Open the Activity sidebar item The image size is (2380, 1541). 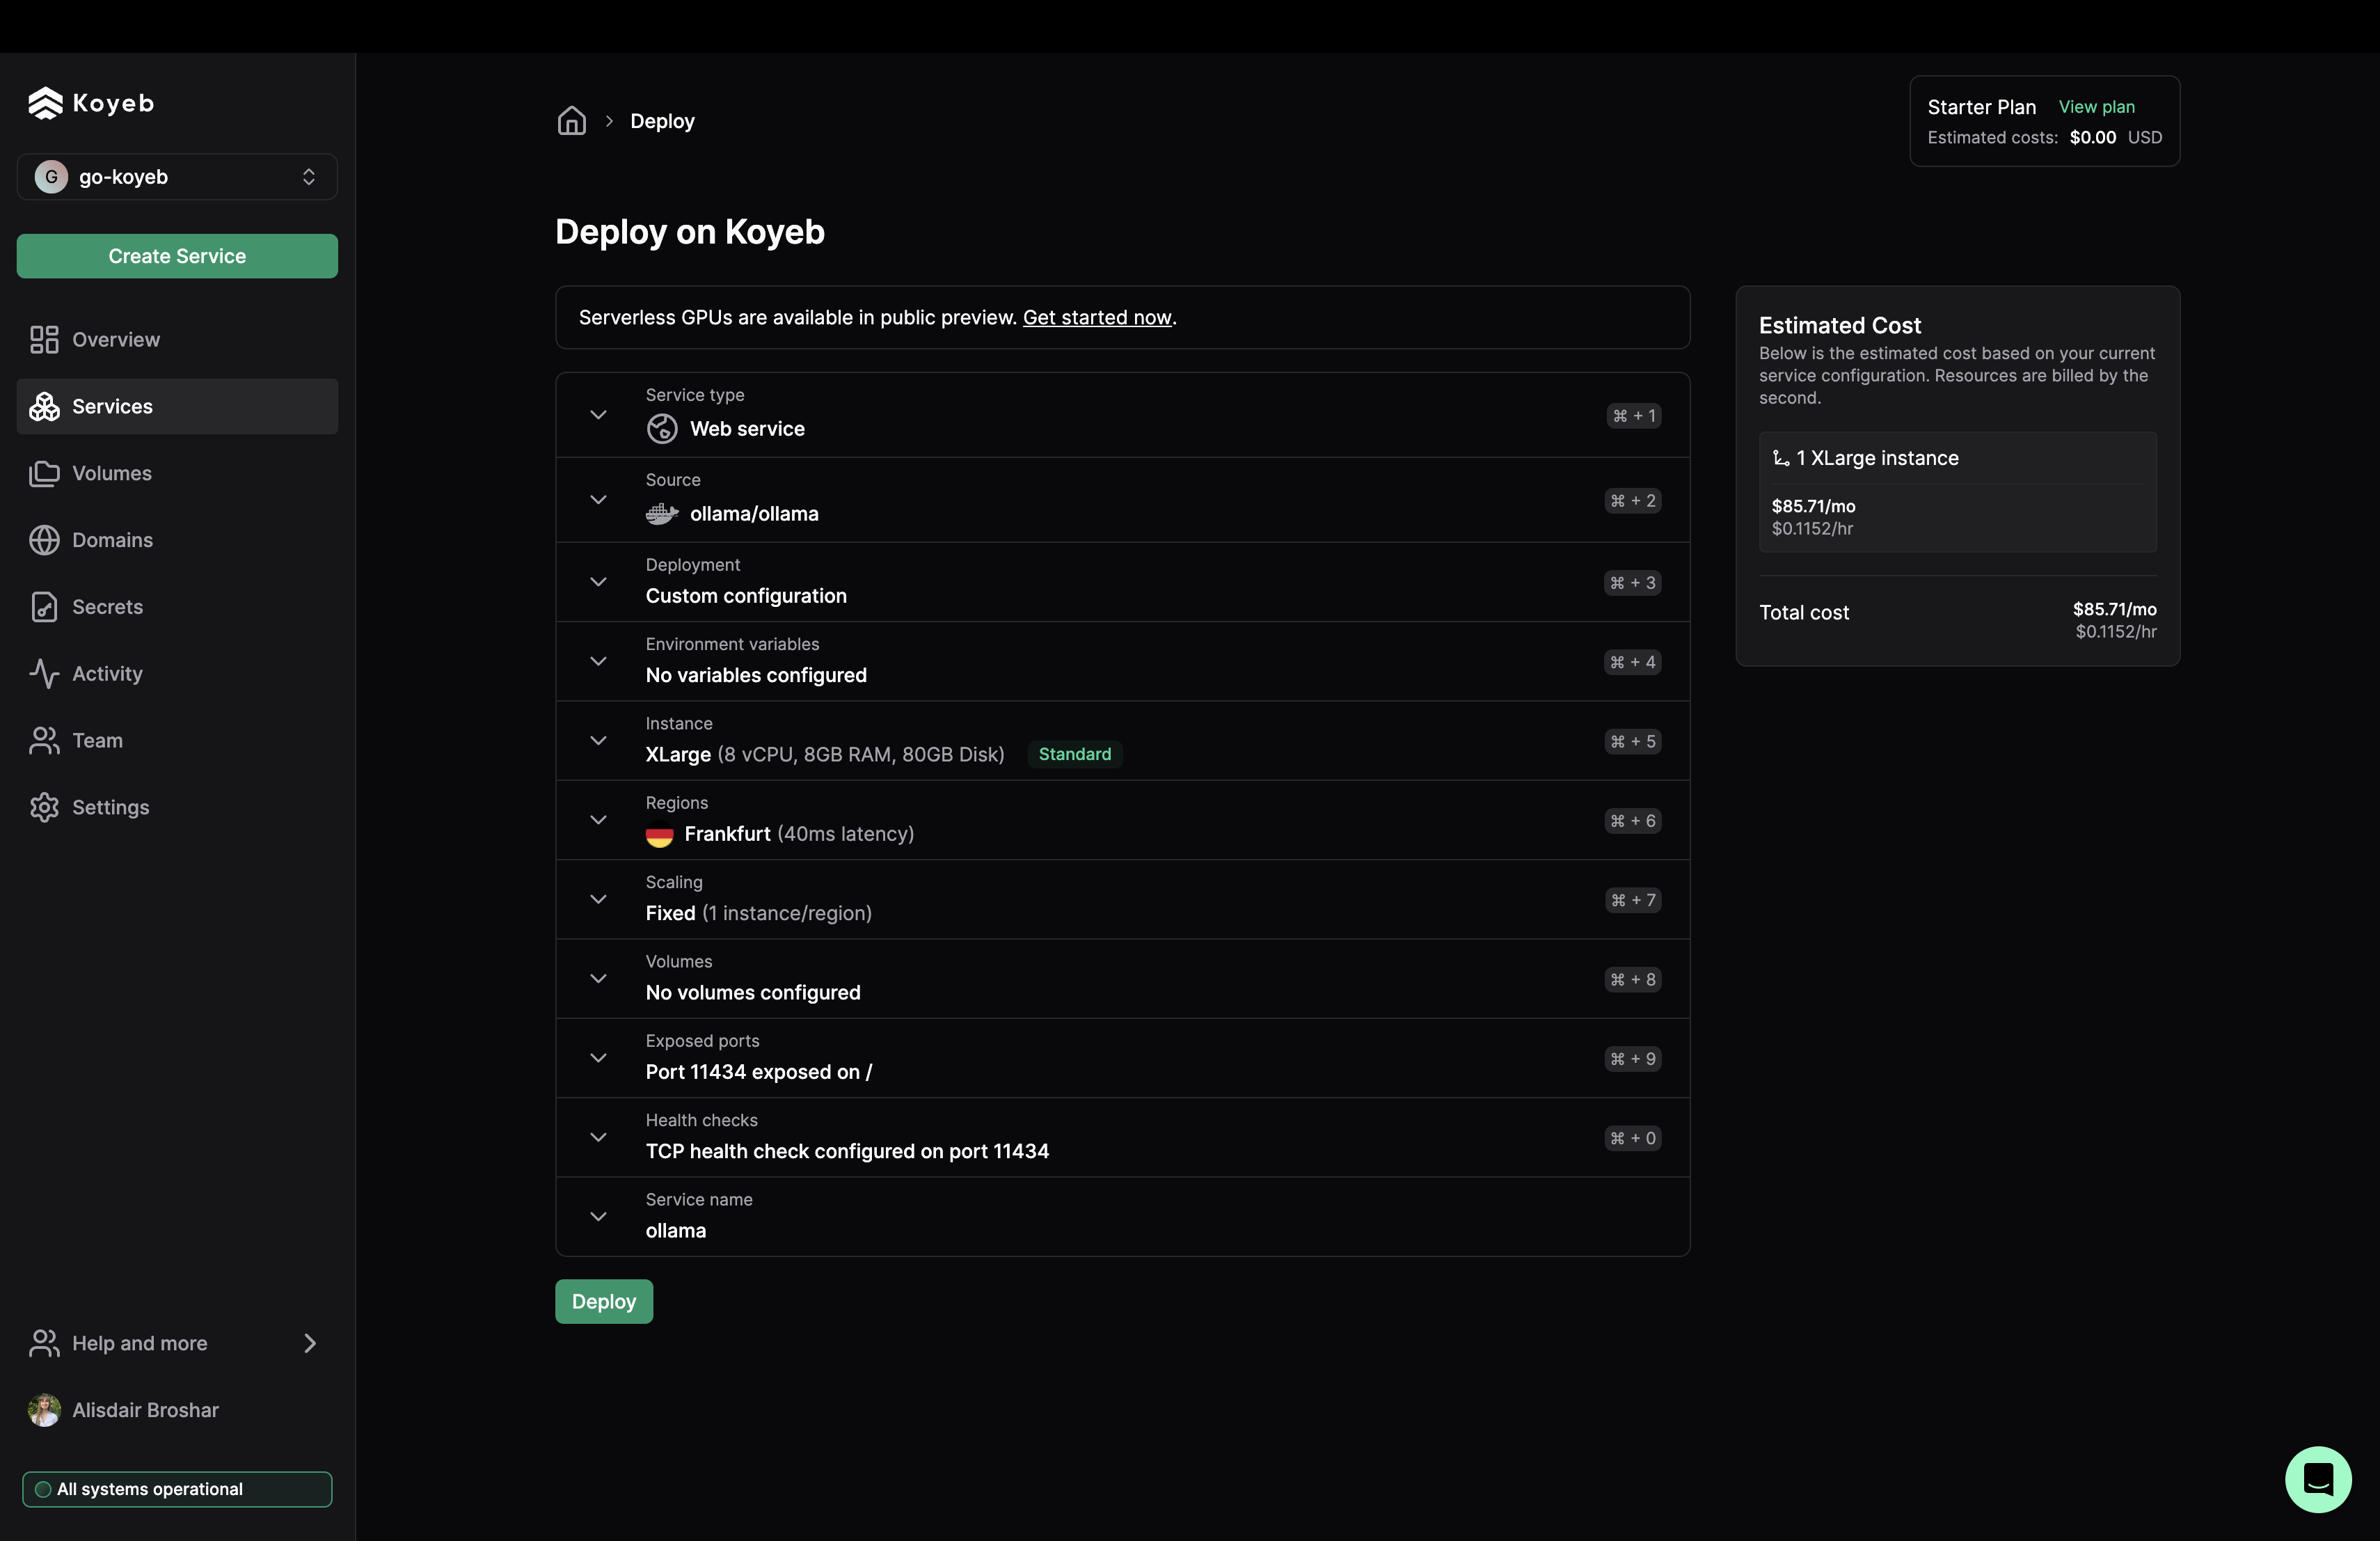[x=177, y=674]
